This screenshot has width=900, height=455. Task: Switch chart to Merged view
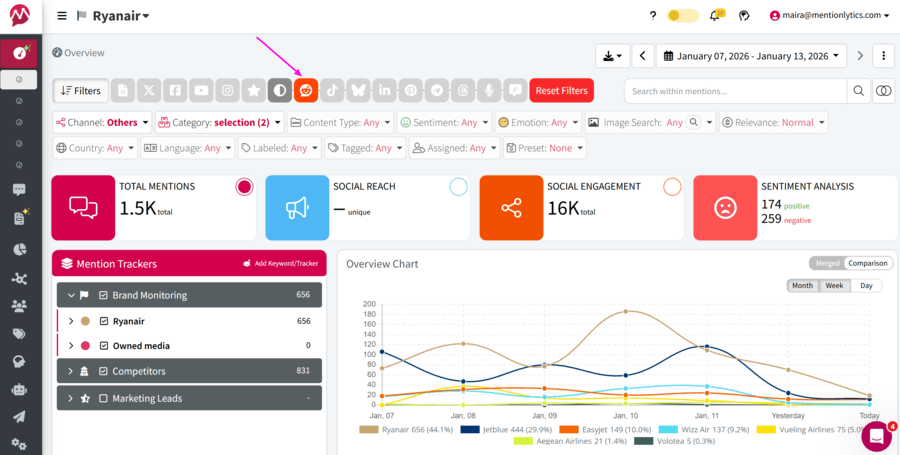pyautogui.click(x=827, y=263)
